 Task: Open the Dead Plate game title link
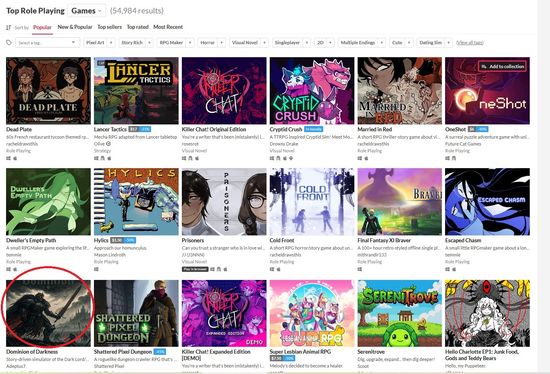tap(19, 129)
